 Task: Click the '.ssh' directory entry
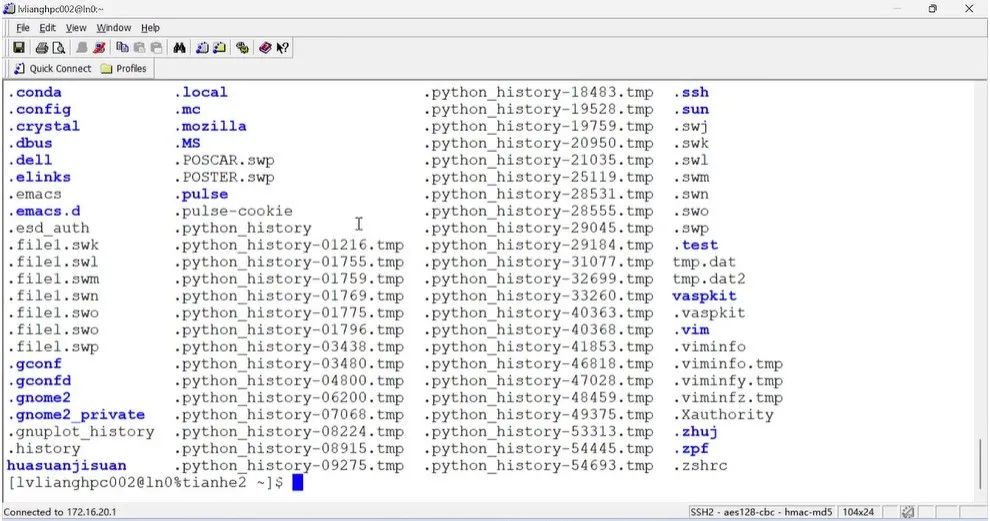[x=691, y=92]
